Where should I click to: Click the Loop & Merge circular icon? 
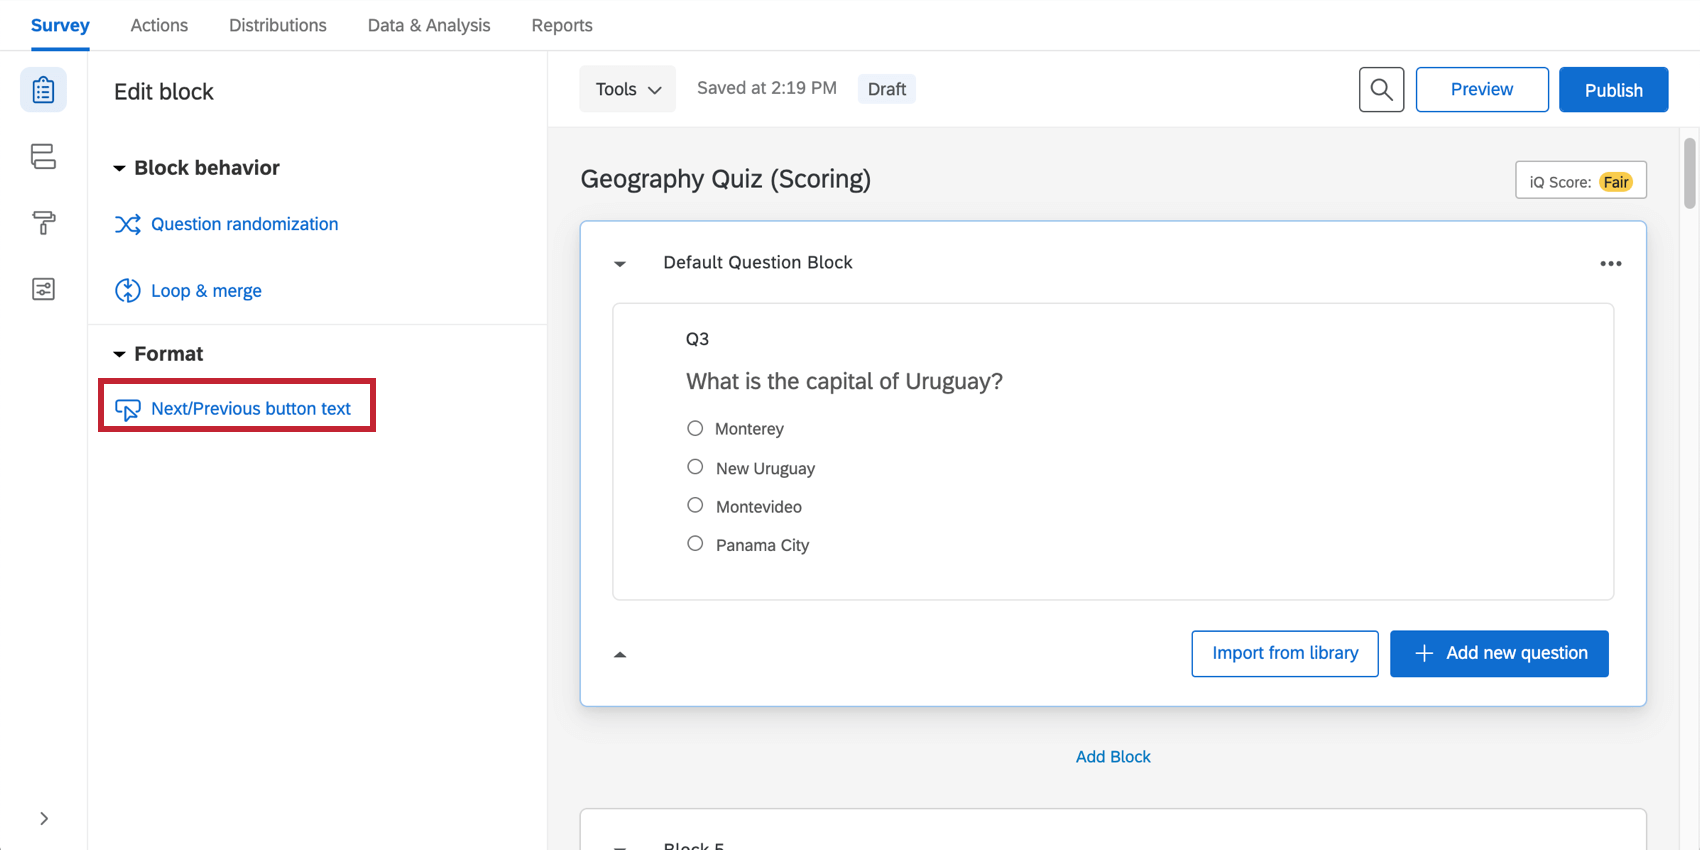[x=127, y=290]
